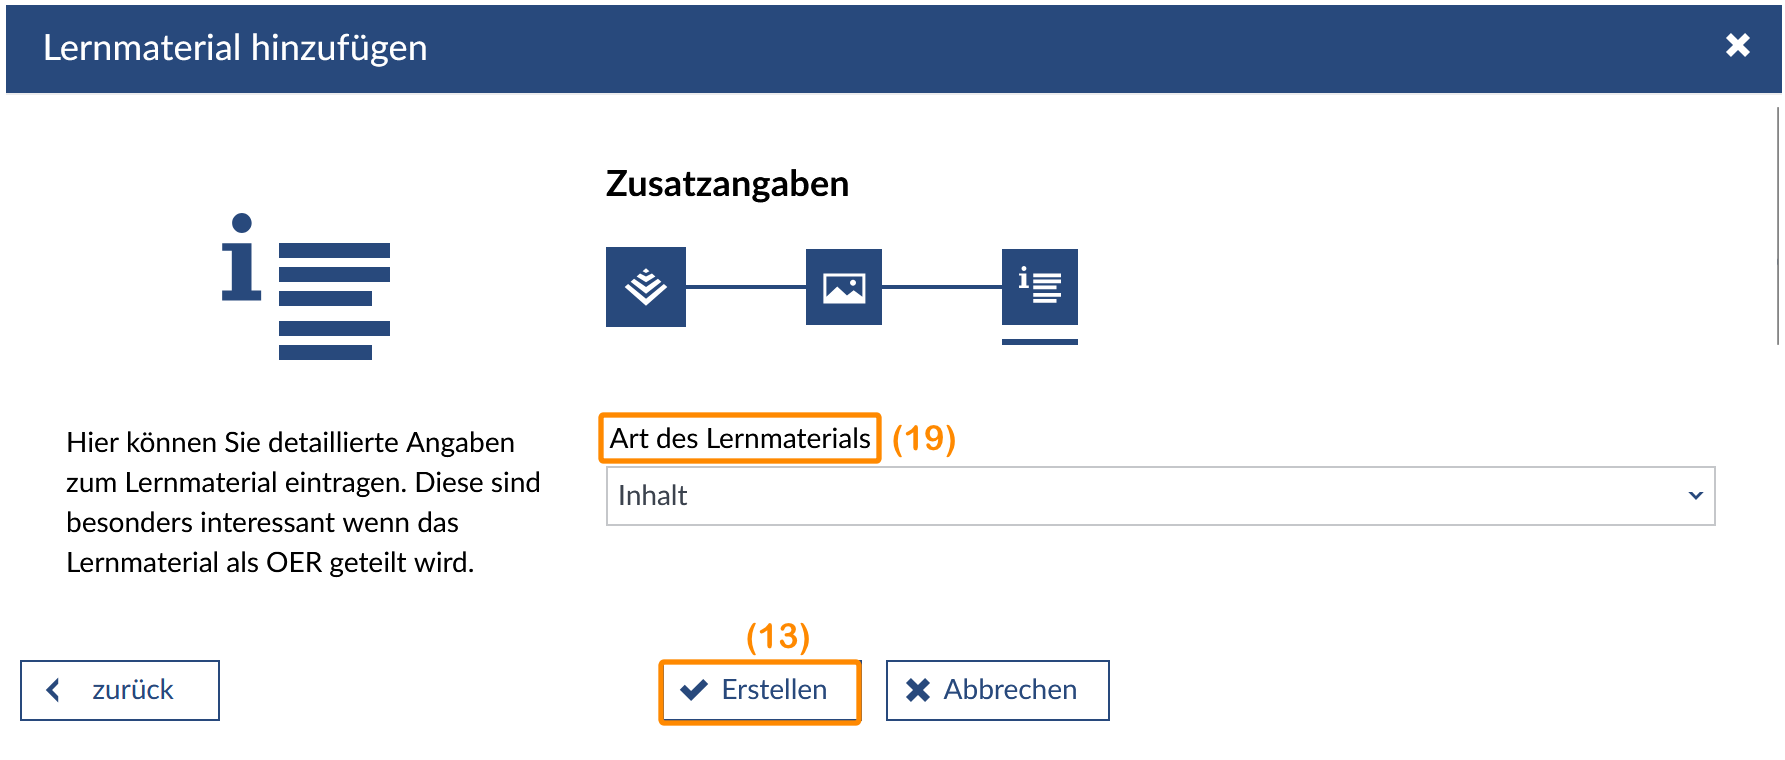
Task: Click the left chevron icon in the zurück button
Action: pyautogui.click(x=53, y=689)
